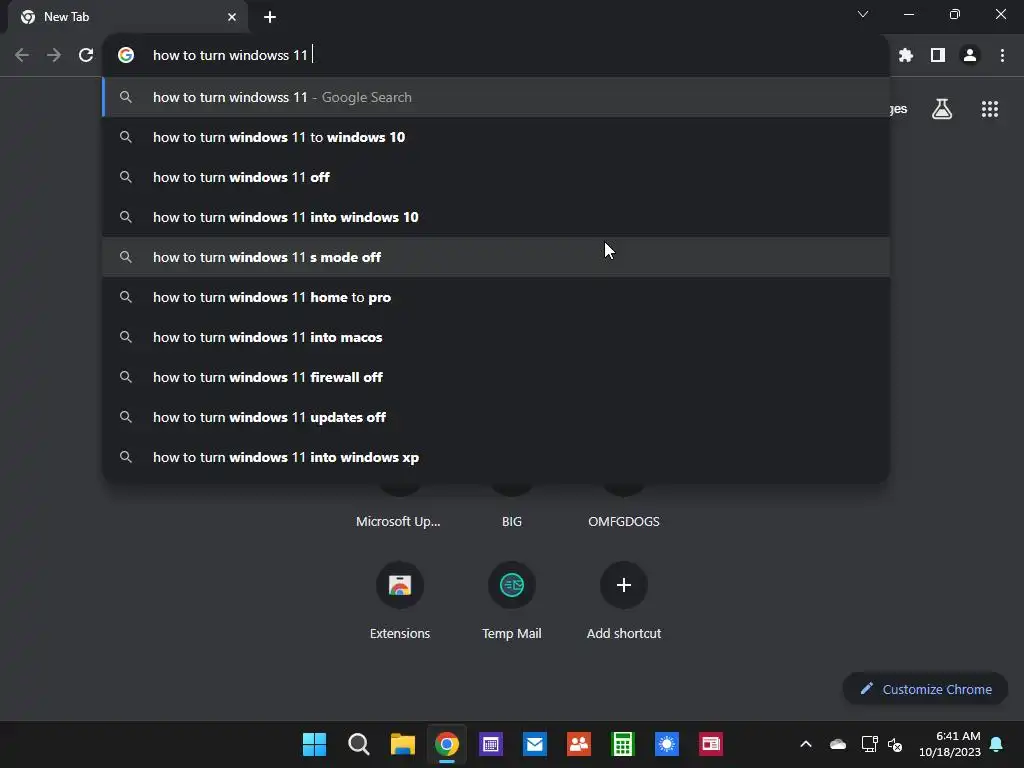Open the Google apps grid
The width and height of the screenshot is (1024, 768).
point(989,109)
